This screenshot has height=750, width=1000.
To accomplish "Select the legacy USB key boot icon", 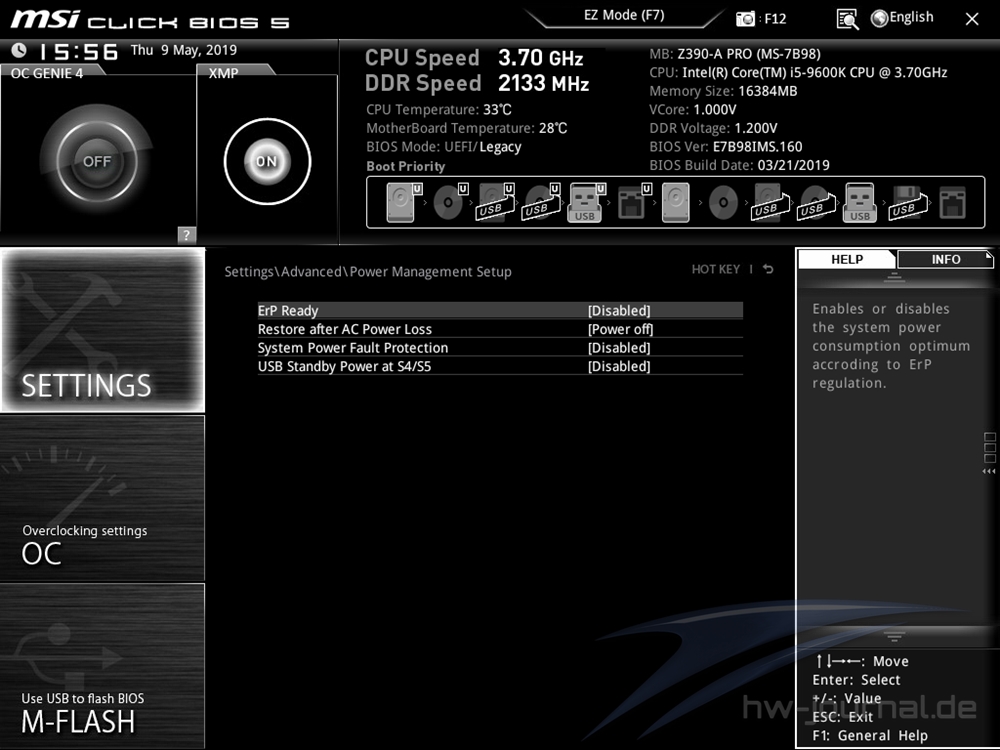I will [x=860, y=203].
